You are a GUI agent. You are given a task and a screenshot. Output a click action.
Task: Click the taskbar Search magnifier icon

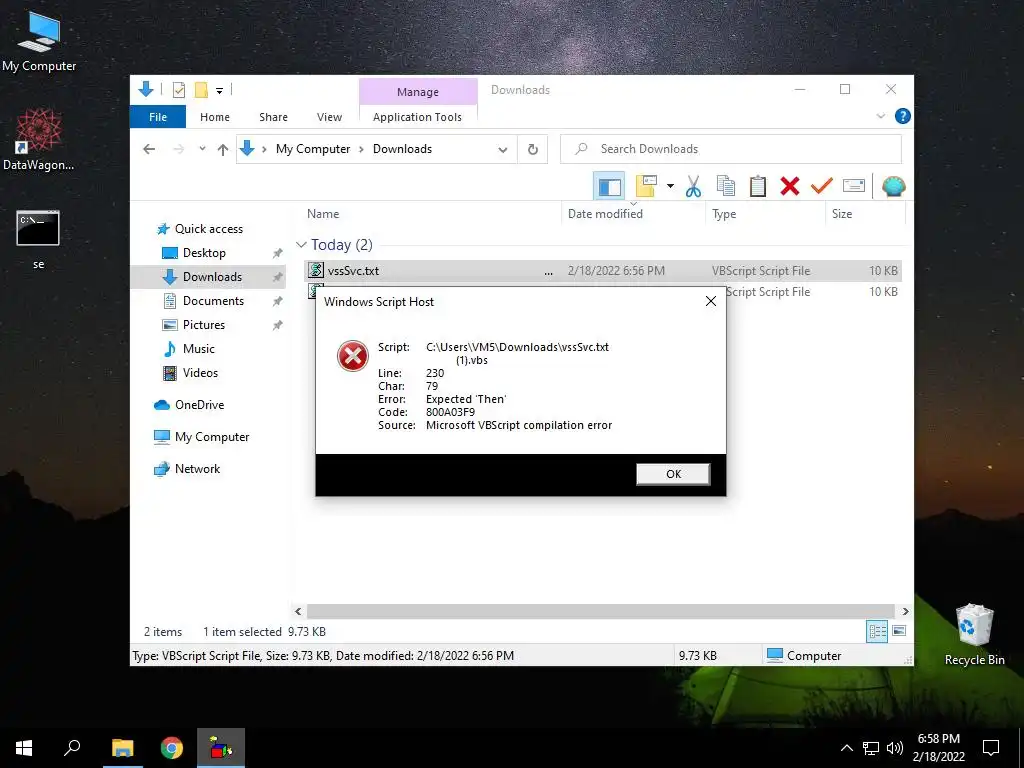72,748
